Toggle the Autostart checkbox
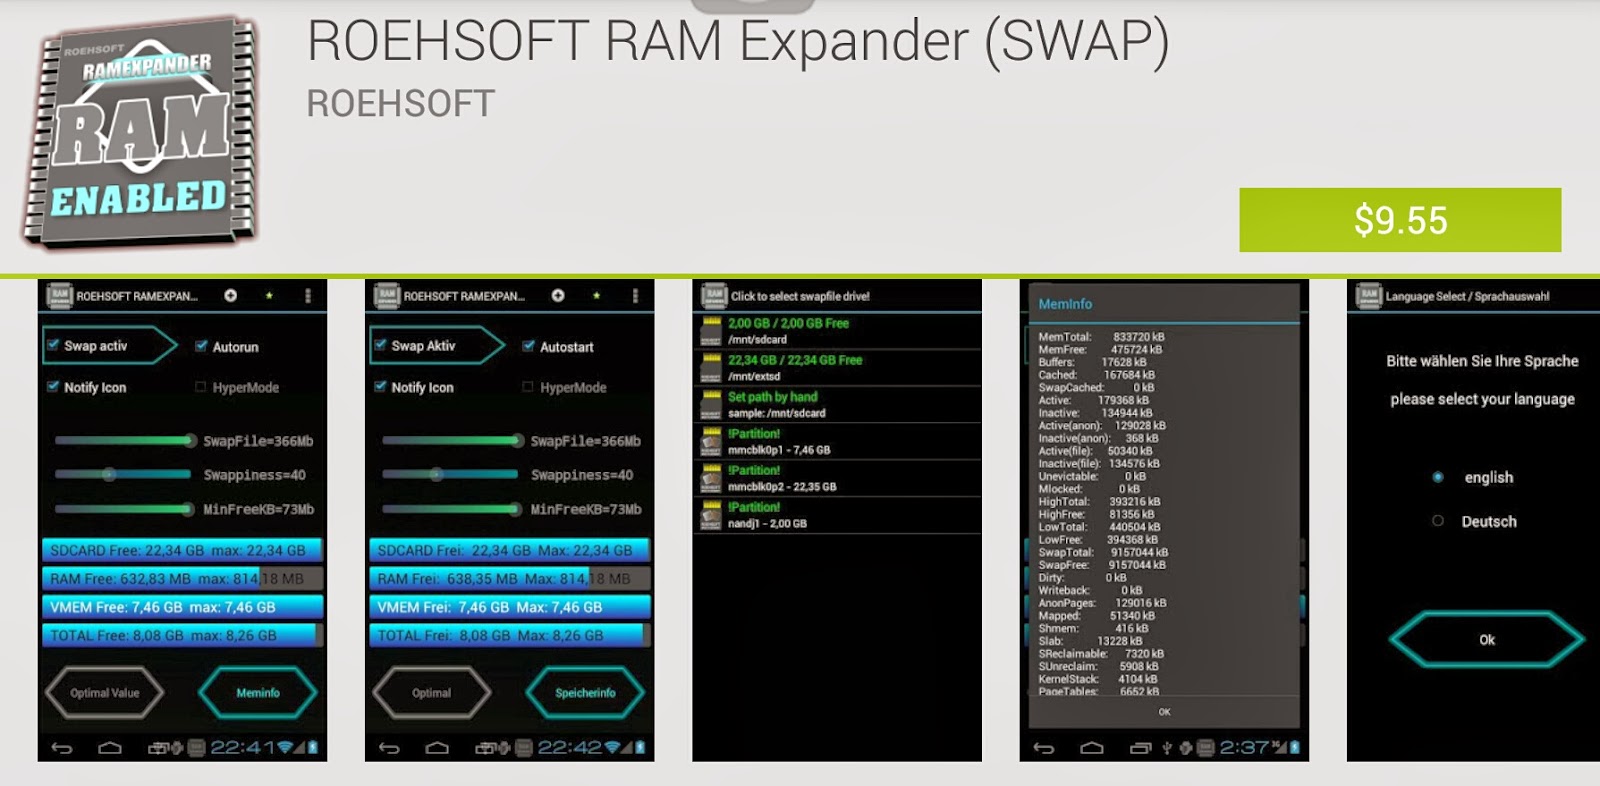 (528, 346)
